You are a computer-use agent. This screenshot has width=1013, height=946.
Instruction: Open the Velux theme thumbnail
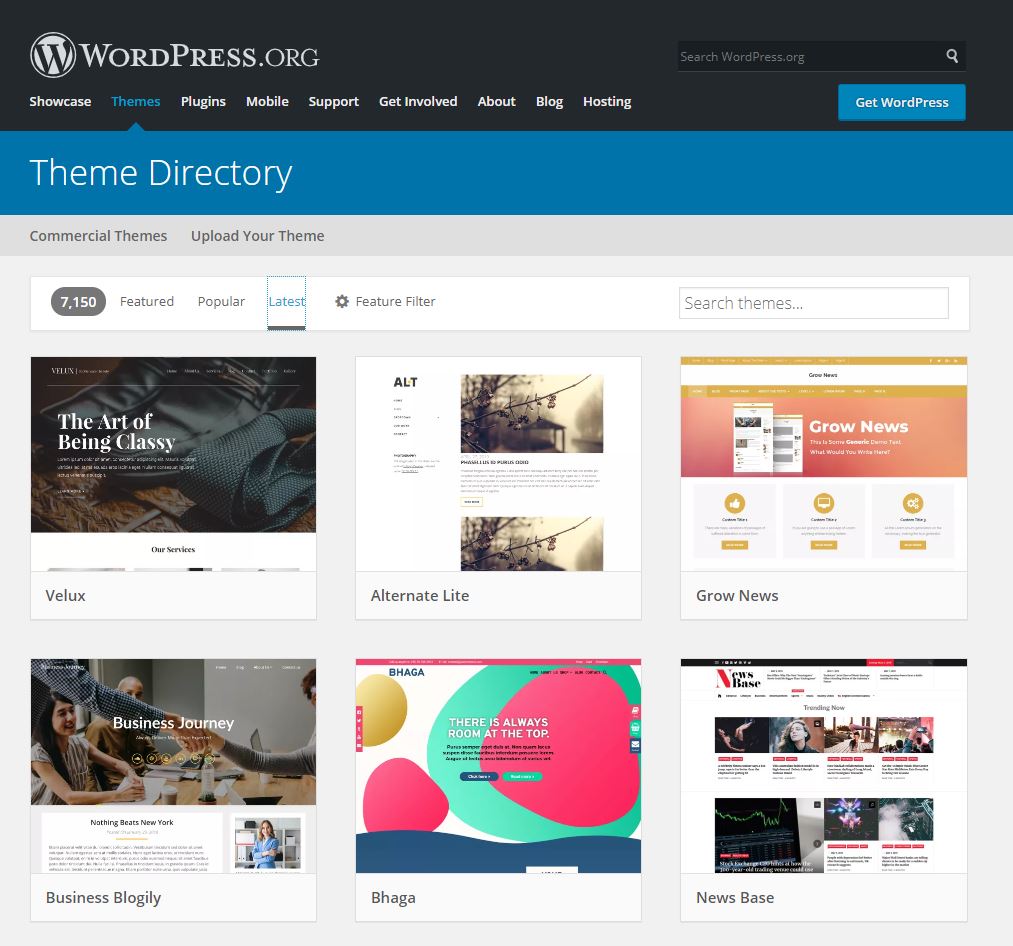tap(173, 464)
